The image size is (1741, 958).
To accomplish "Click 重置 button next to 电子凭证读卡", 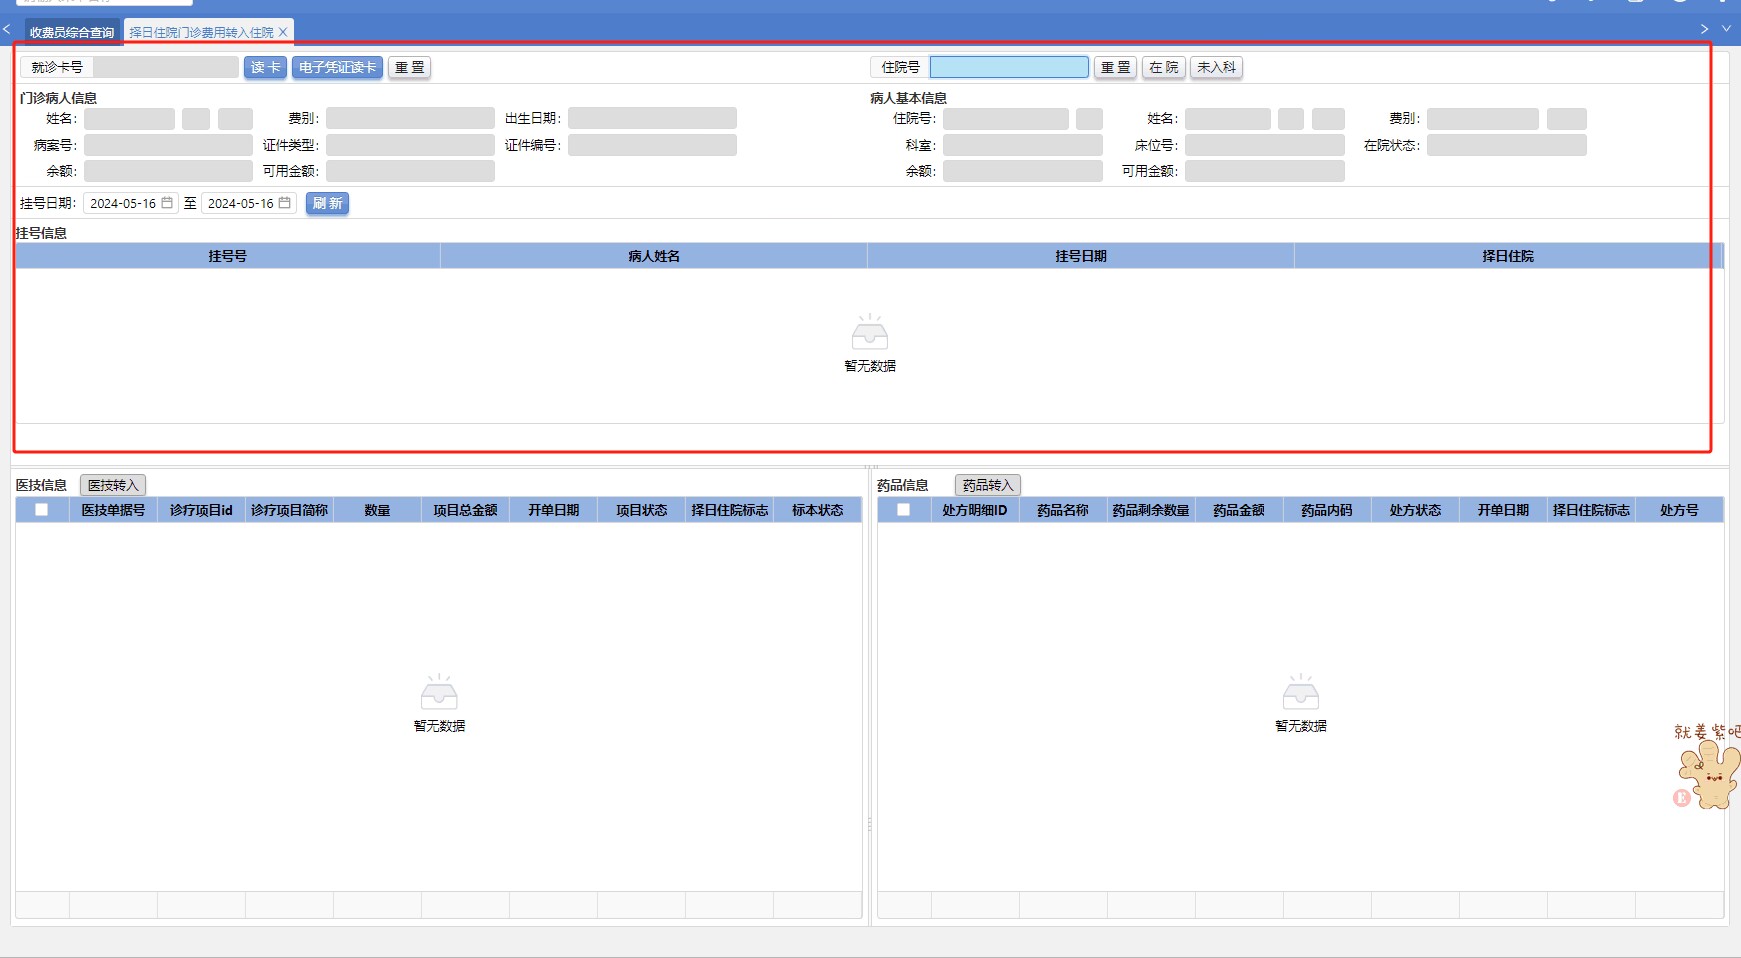I will pyautogui.click(x=409, y=67).
